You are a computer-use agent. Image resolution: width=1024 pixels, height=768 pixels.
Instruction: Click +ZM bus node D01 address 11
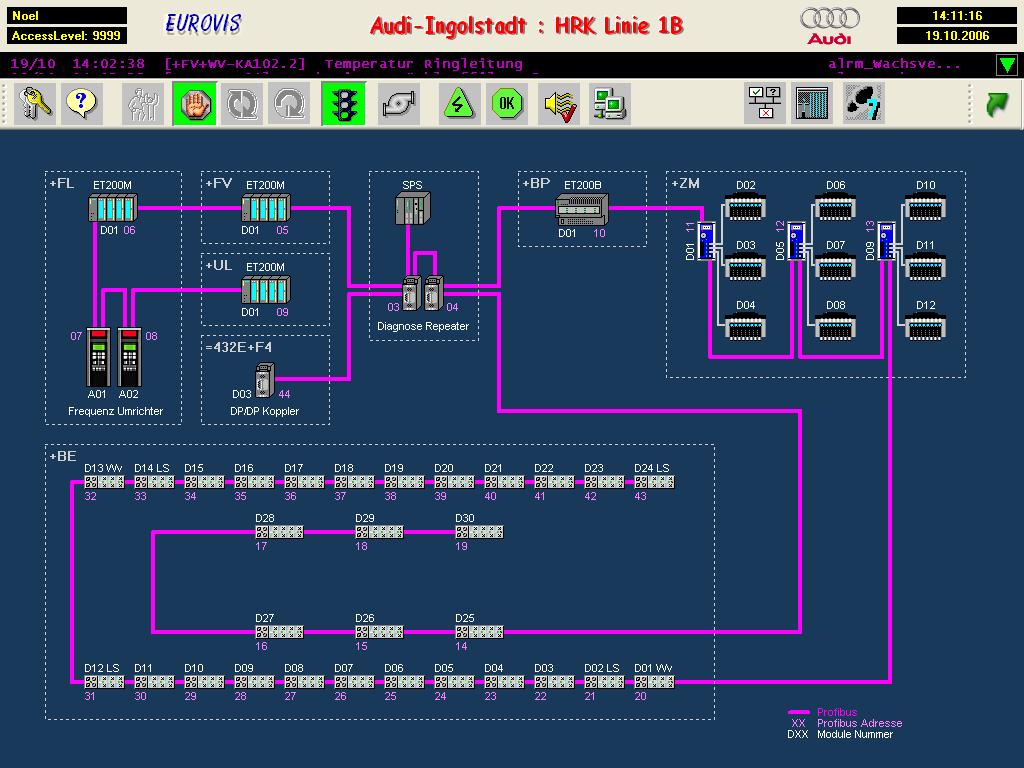pyautogui.click(x=707, y=241)
